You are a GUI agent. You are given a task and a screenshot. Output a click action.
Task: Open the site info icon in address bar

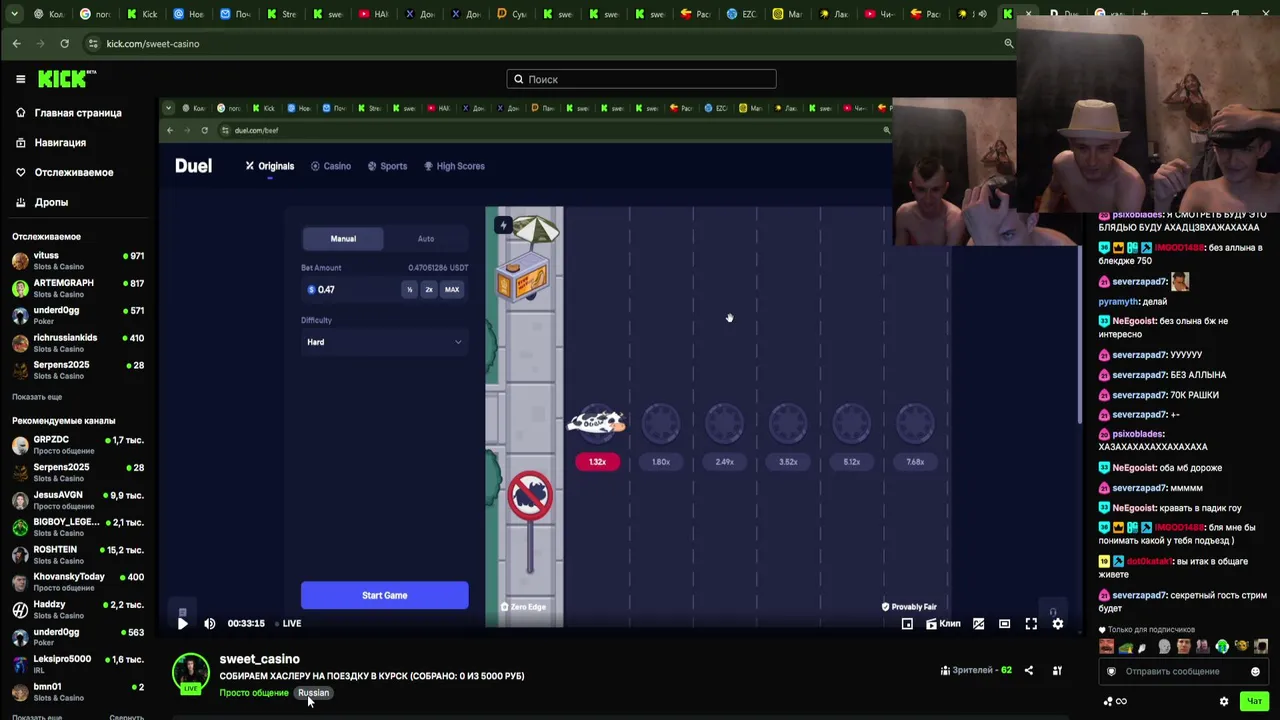click(x=93, y=44)
